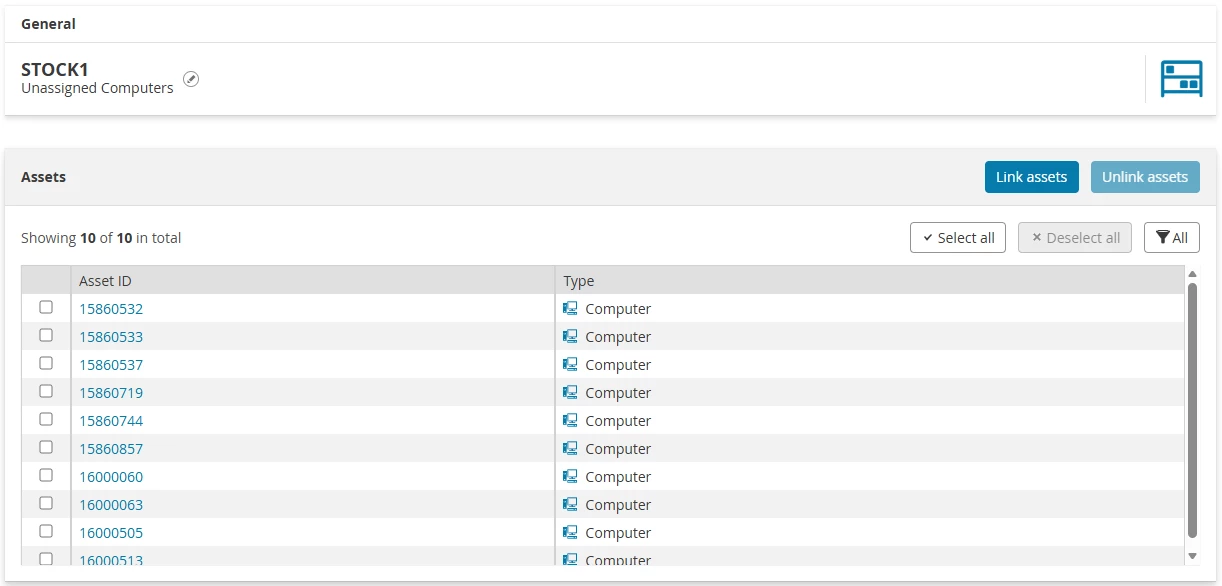Open asset link 15860744
The height and width of the screenshot is (586, 1222).
111,421
